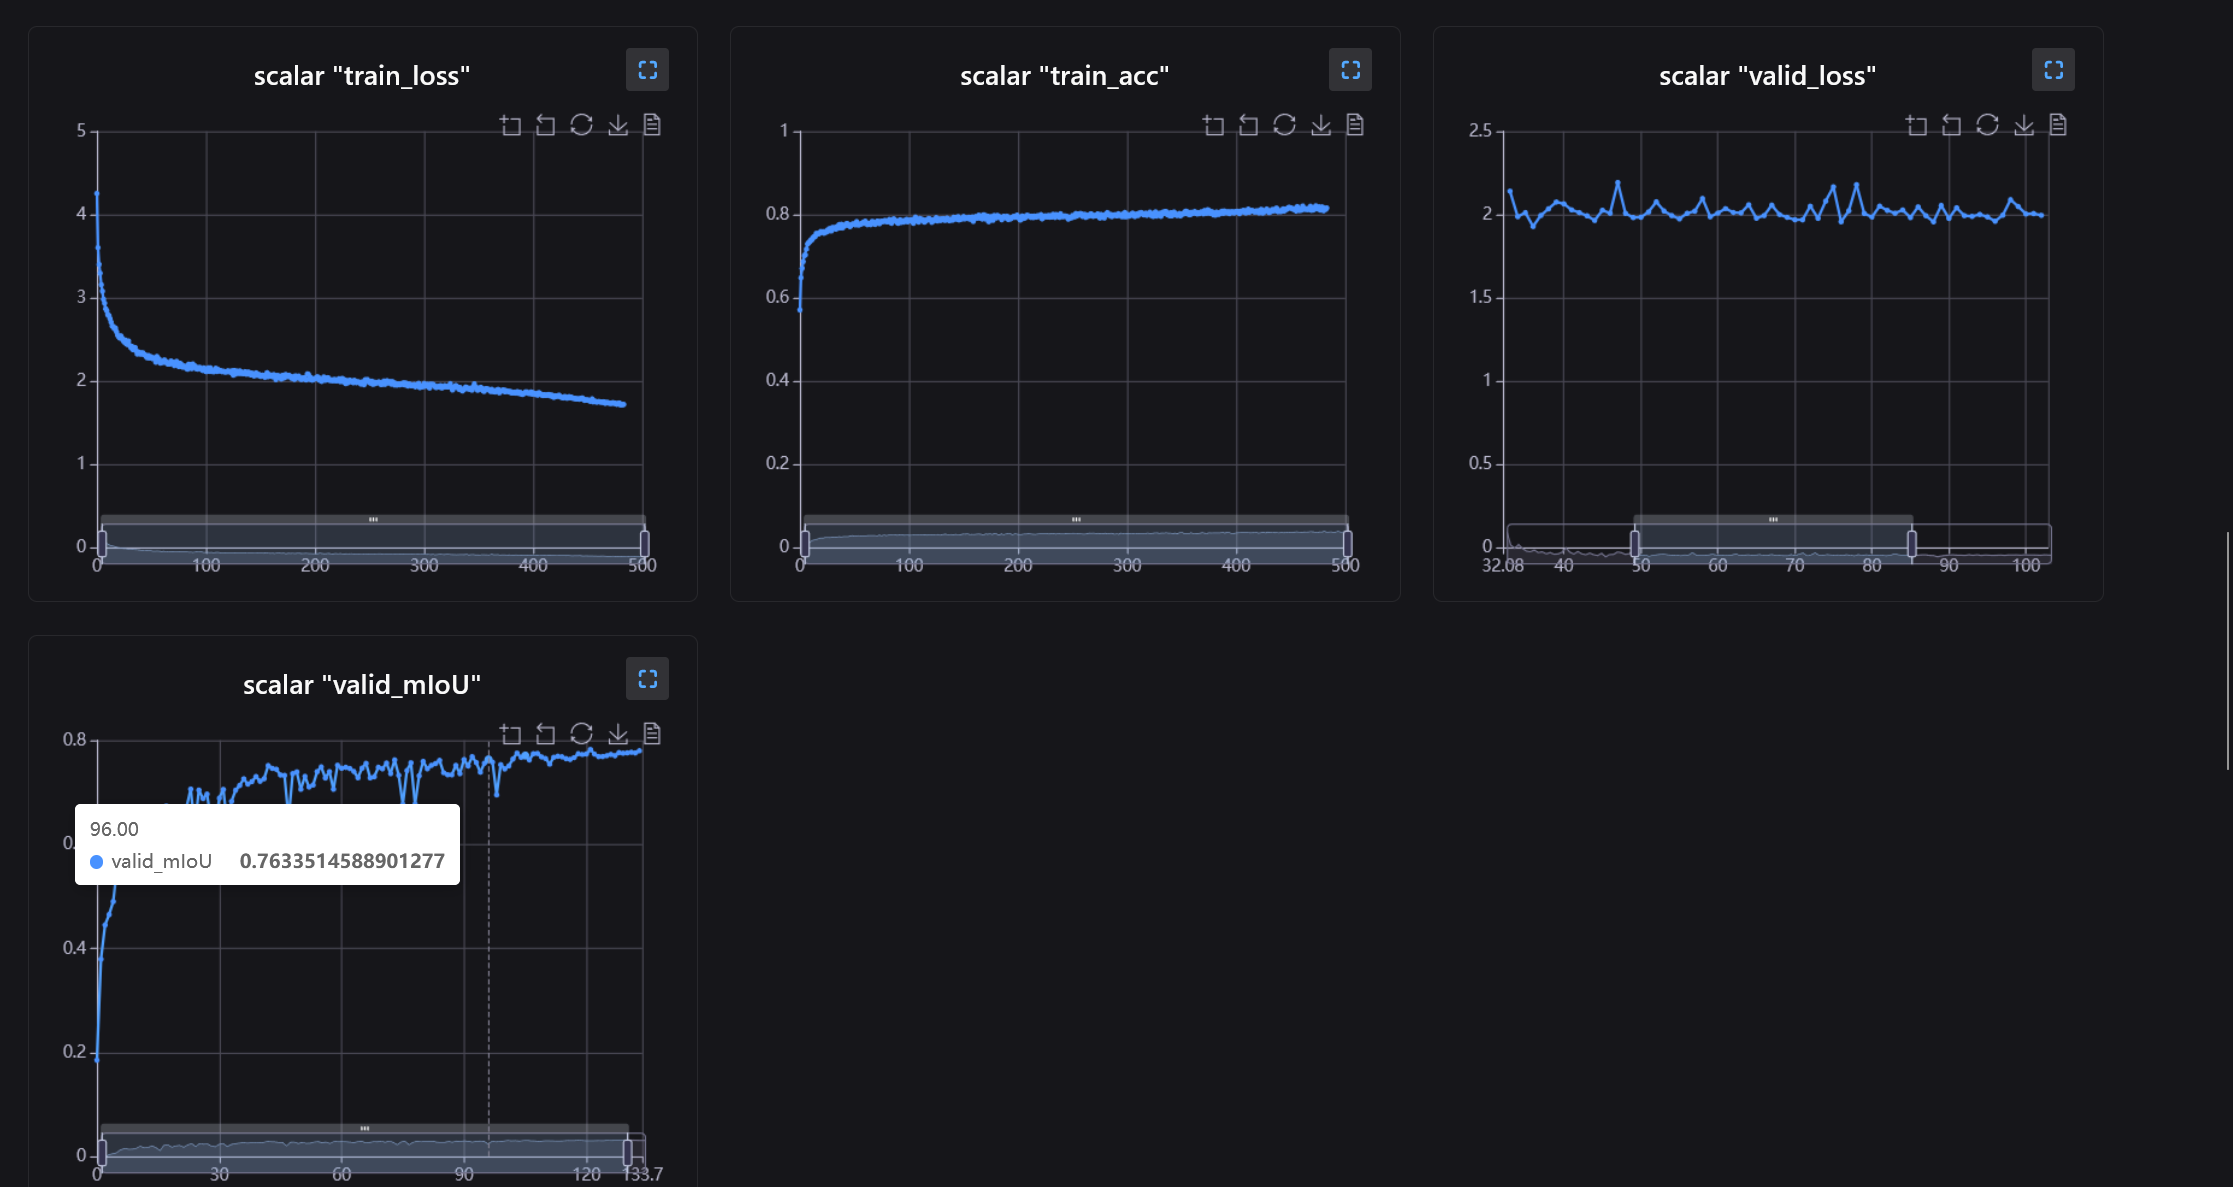Expand valid_loss chart to fullscreen

tap(2053, 70)
